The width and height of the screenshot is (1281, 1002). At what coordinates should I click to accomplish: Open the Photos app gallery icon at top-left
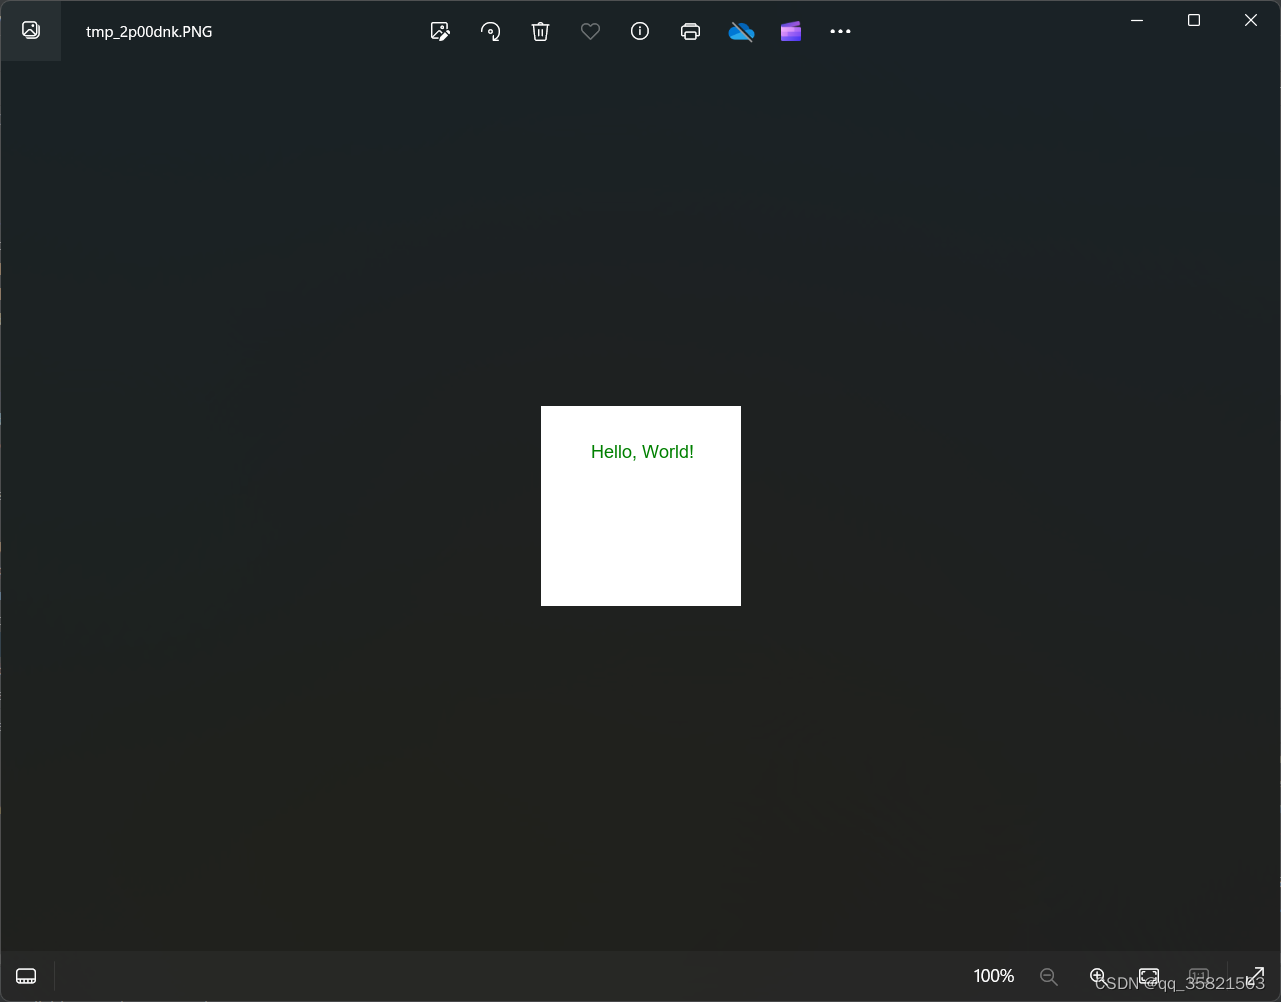(x=31, y=30)
